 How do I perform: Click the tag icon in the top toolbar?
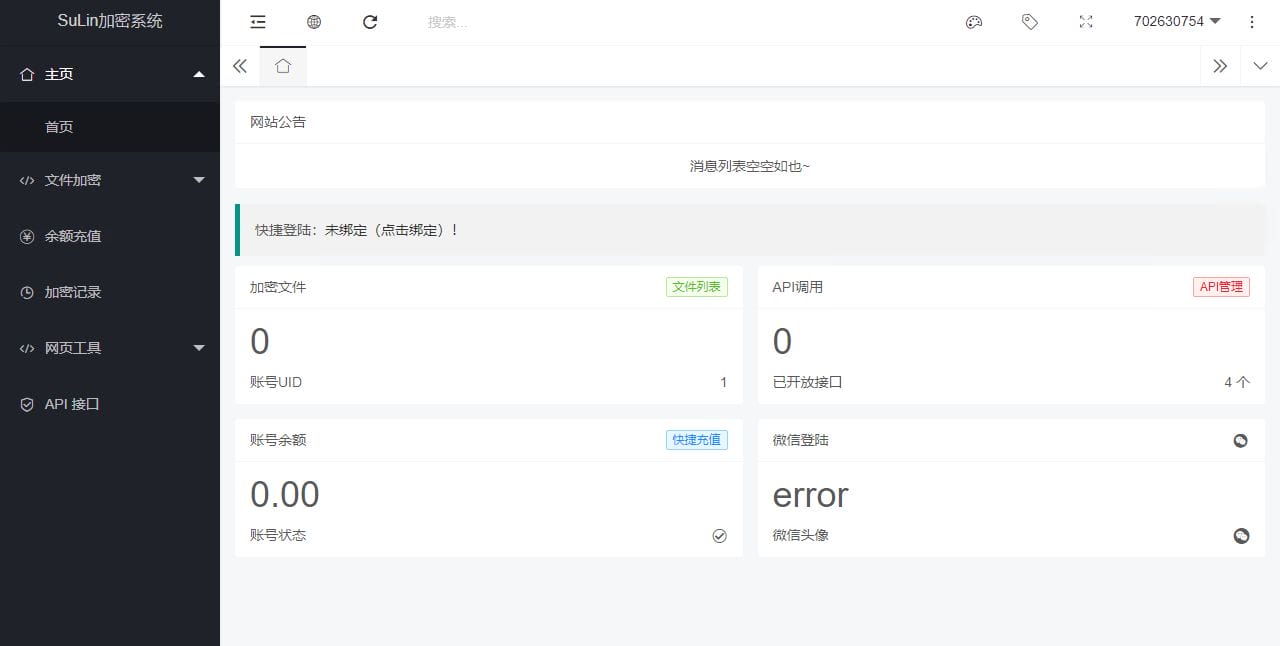(1030, 21)
